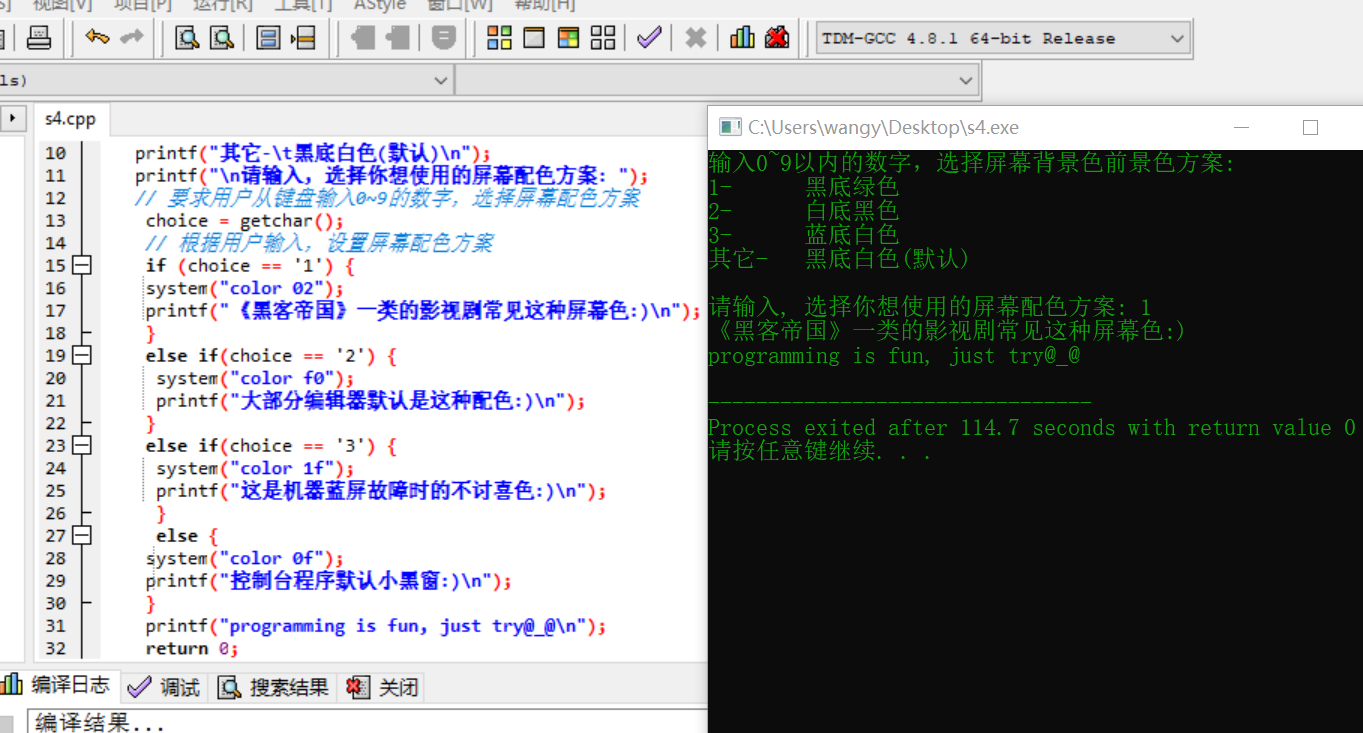Click console line '2- 白底黑色'
This screenshot has width=1363, height=733.
coord(803,211)
